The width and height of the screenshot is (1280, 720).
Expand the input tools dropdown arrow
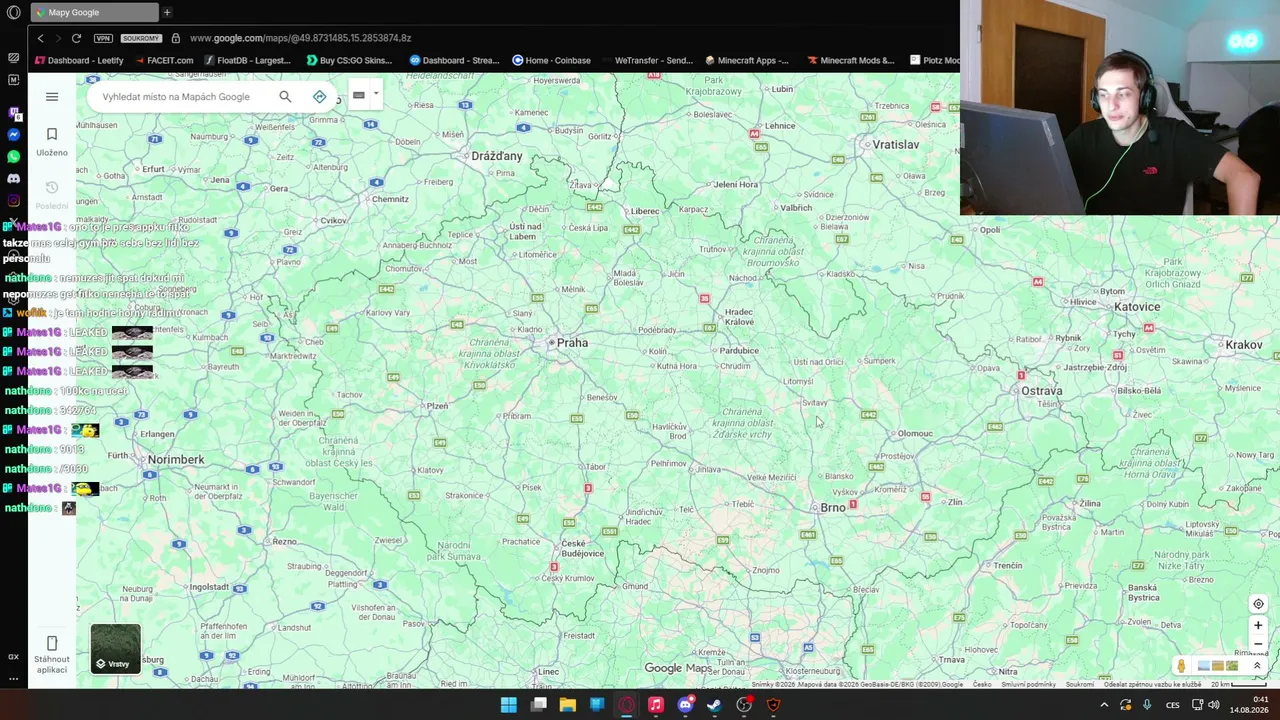376,95
